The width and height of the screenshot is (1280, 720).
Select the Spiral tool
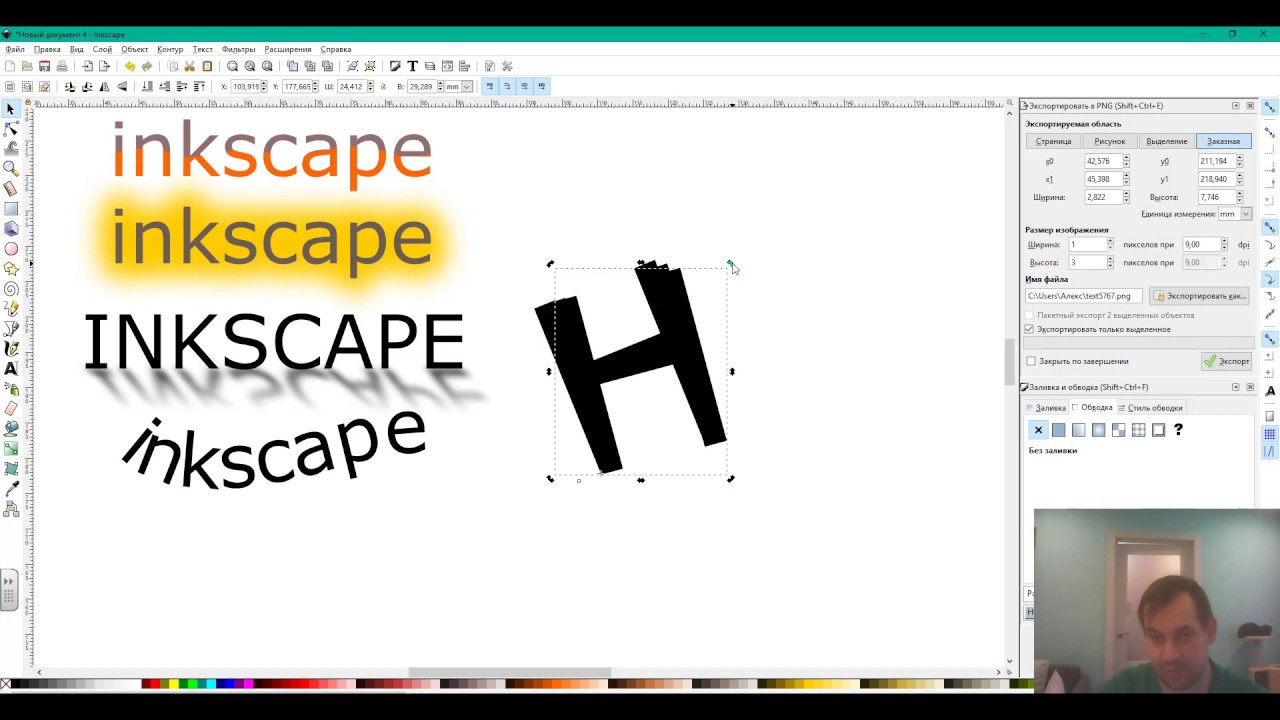point(11,289)
